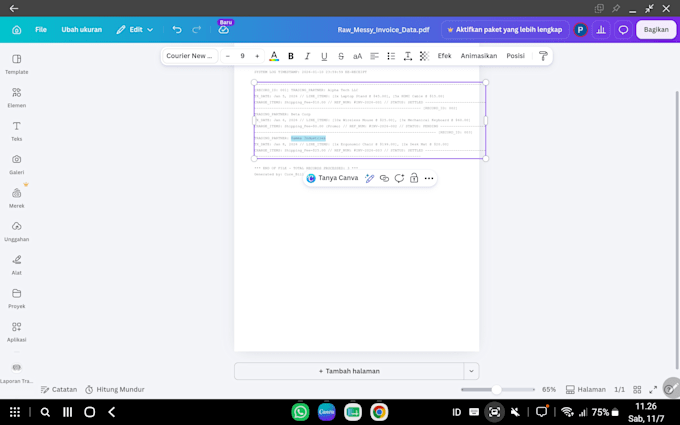The width and height of the screenshot is (680, 425).
Task: Redo the last action
Action: point(197,29)
